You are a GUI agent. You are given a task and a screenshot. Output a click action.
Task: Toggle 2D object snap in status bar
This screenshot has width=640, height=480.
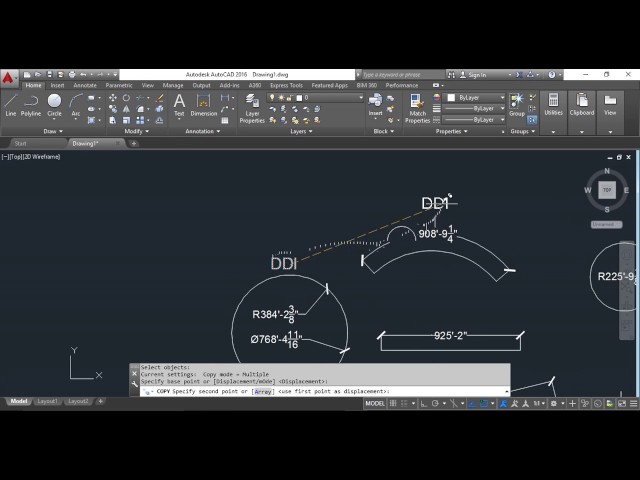[x=484, y=404]
